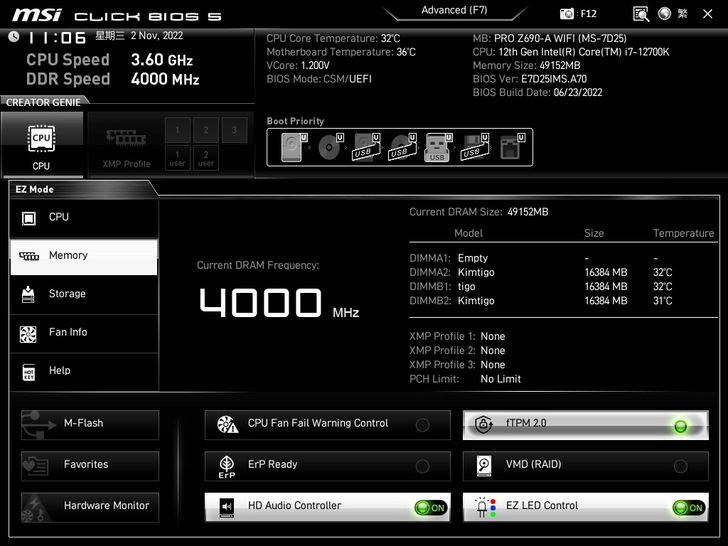Click the ErP leaf icon
This screenshot has width=728, height=546.
pos(227,467)
